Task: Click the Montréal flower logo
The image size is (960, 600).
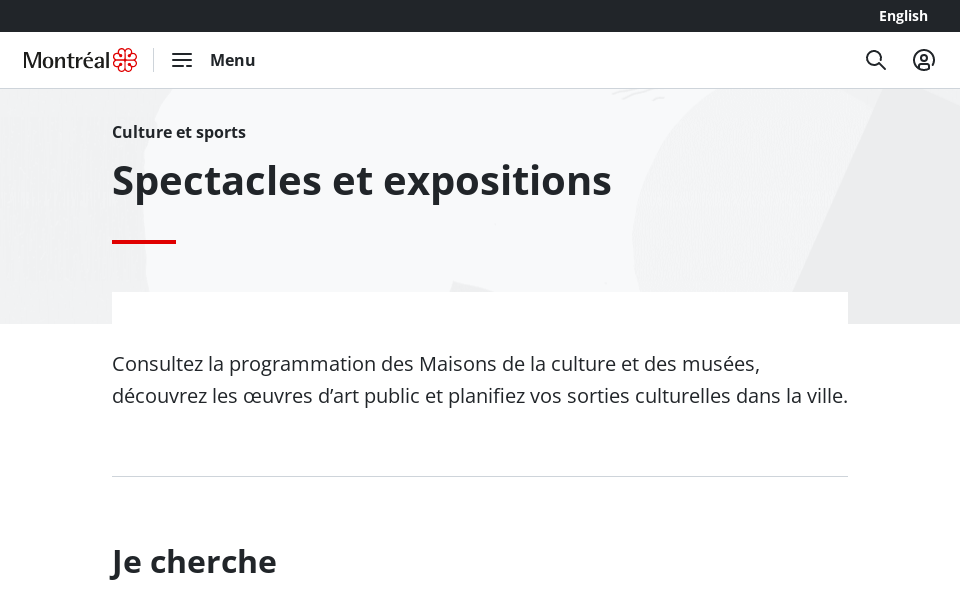Action: pyautogui.click(x=122, y=60)
